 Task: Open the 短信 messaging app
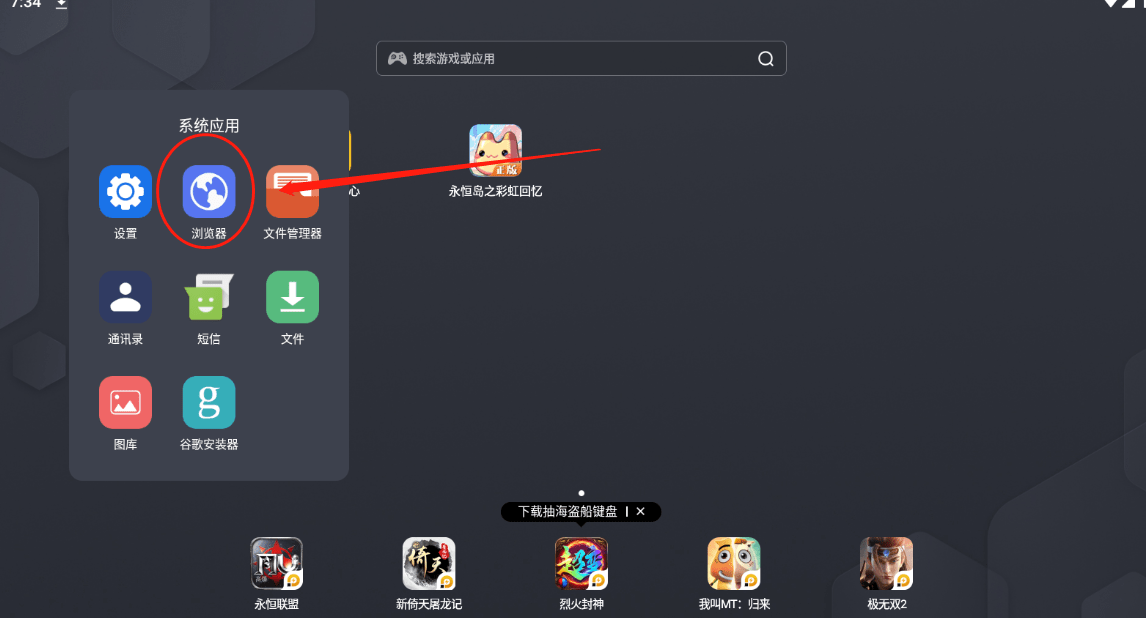pyautogui.click(x=209, y=297)
